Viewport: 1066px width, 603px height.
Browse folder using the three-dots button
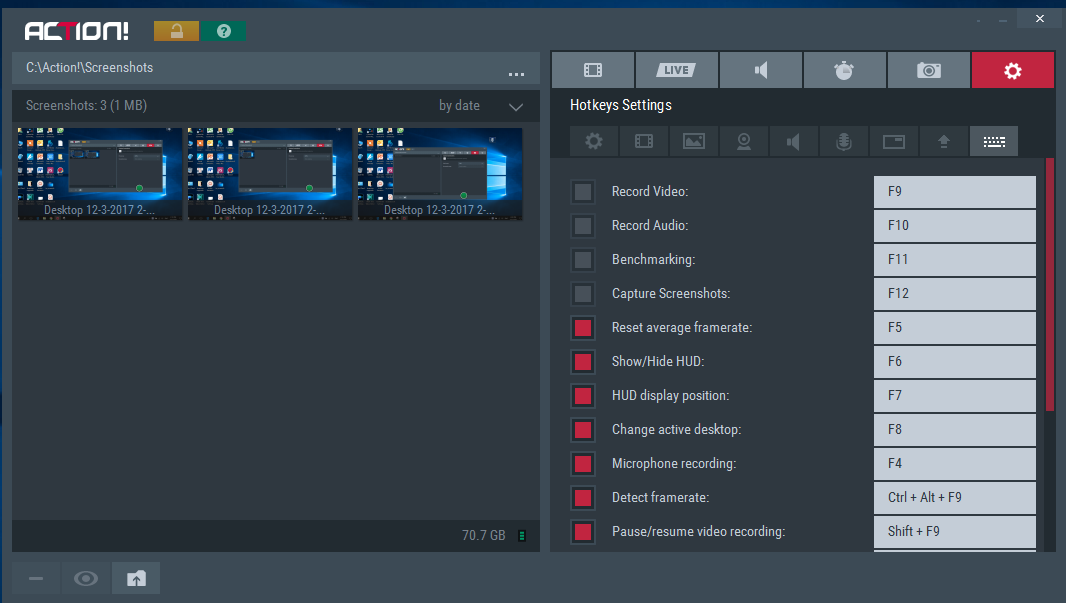[516, 72]
